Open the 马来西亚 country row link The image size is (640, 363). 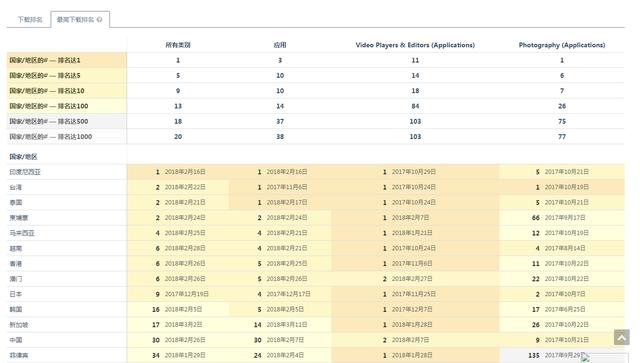22,233
